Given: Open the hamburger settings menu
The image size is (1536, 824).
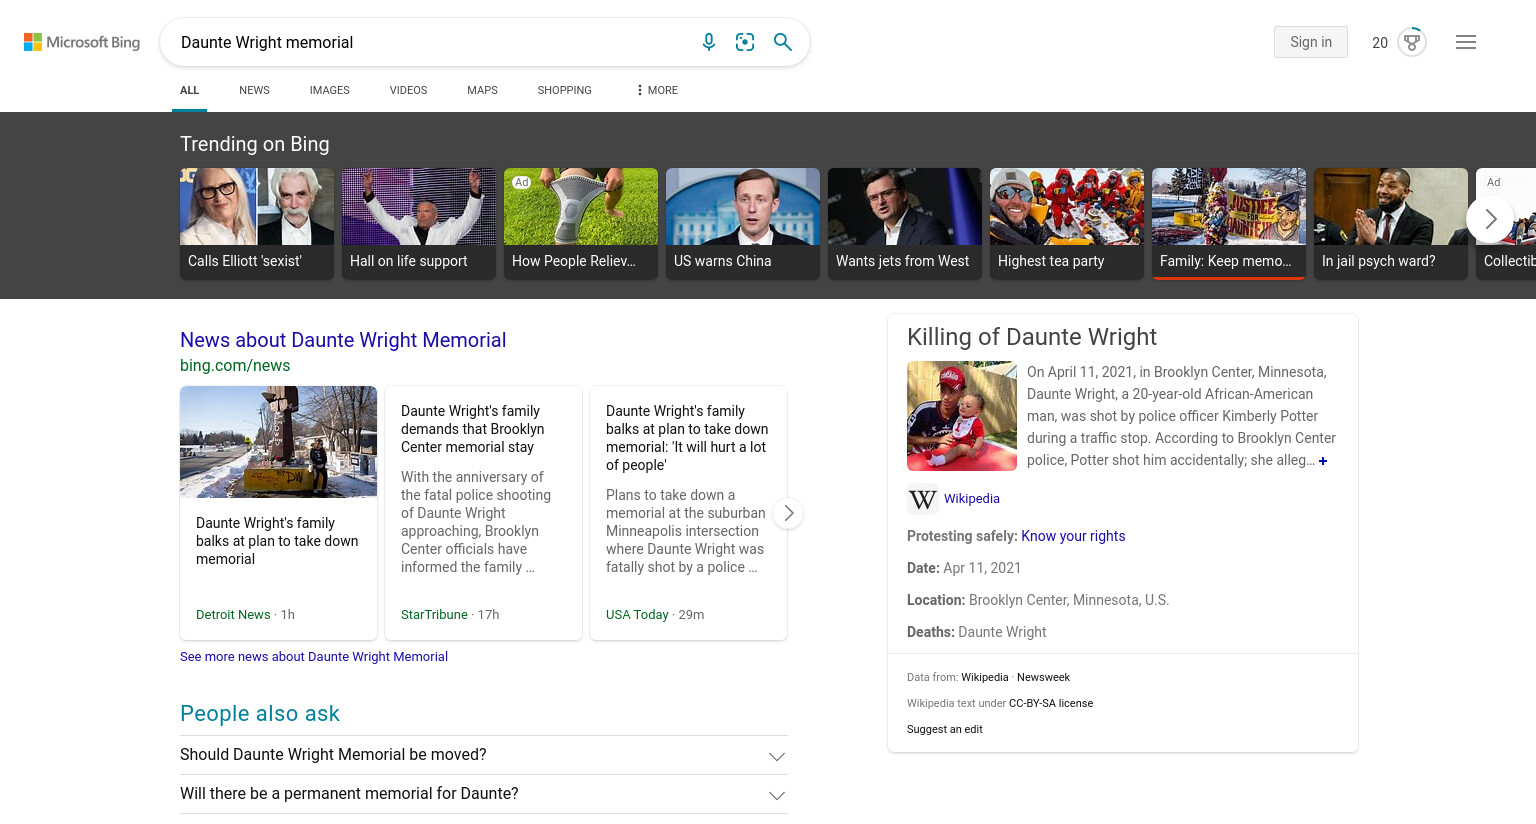Looking at the screenshot, I should click(1466, 42).
